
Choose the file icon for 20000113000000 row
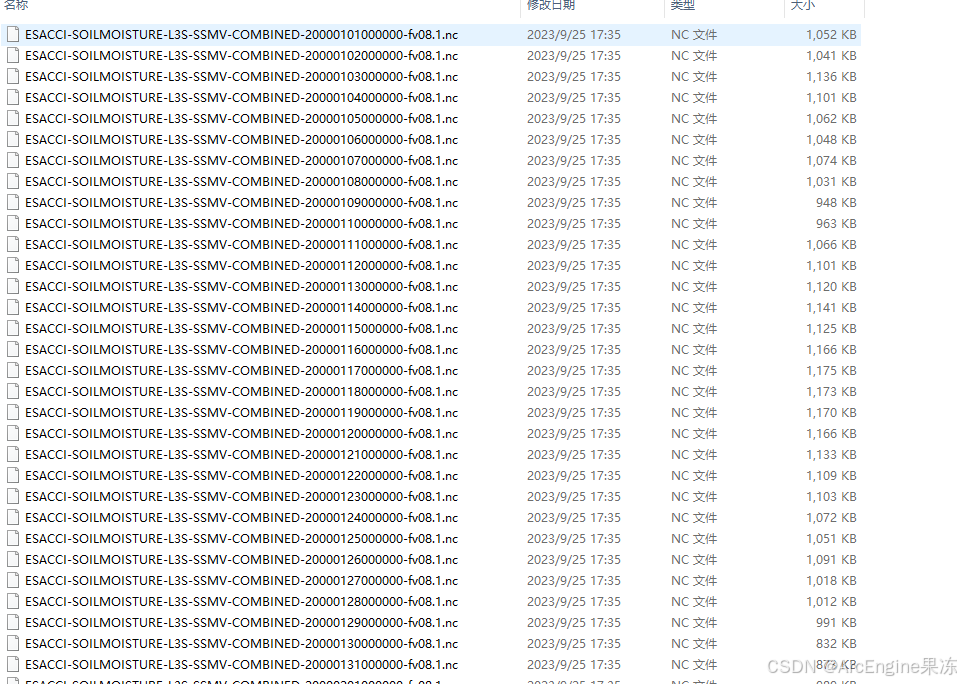tap(13, 287)
